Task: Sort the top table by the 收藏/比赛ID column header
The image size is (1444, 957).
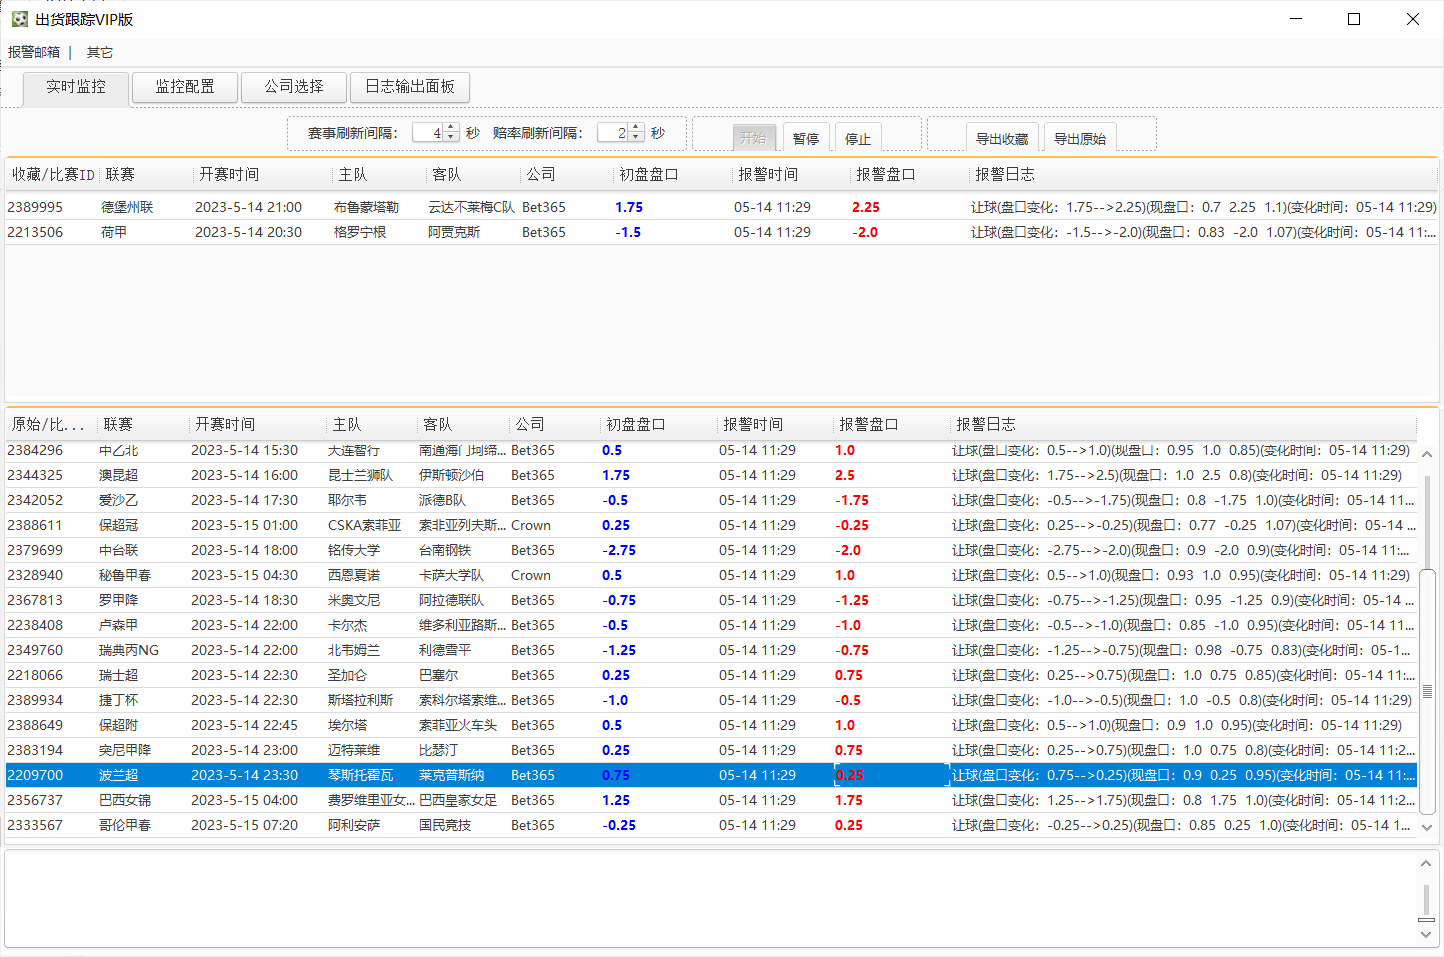Action: 52,175
